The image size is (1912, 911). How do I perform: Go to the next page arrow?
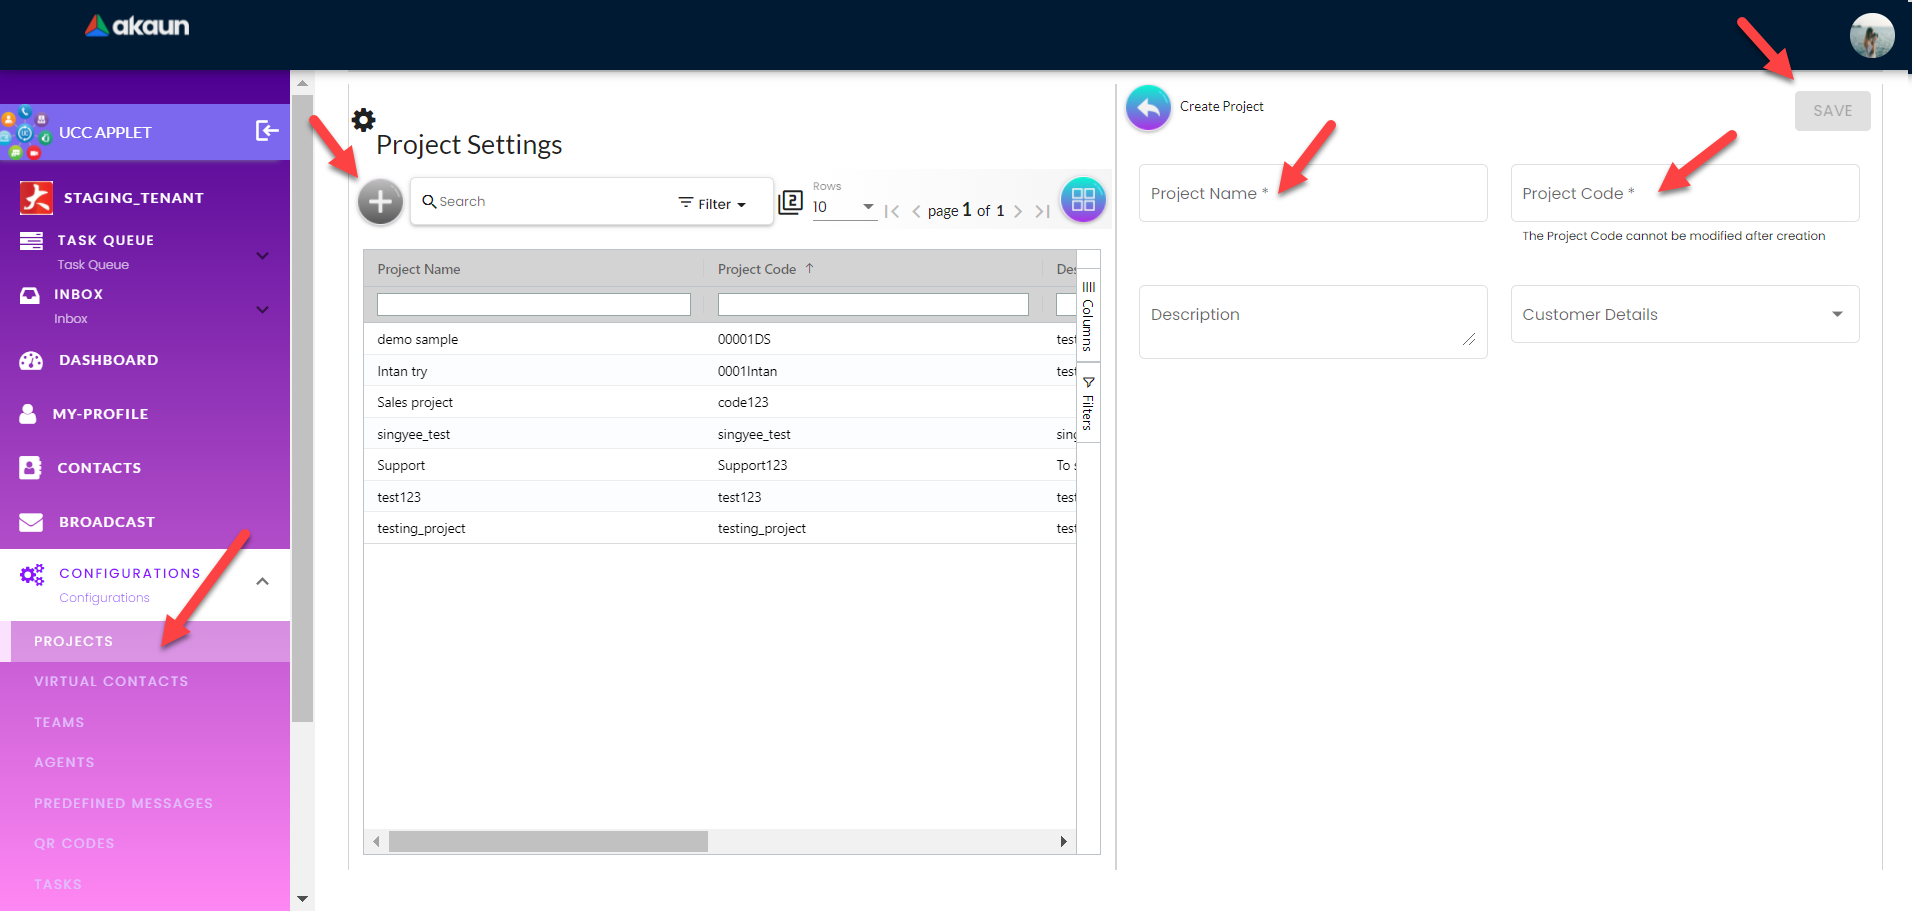1018,211
